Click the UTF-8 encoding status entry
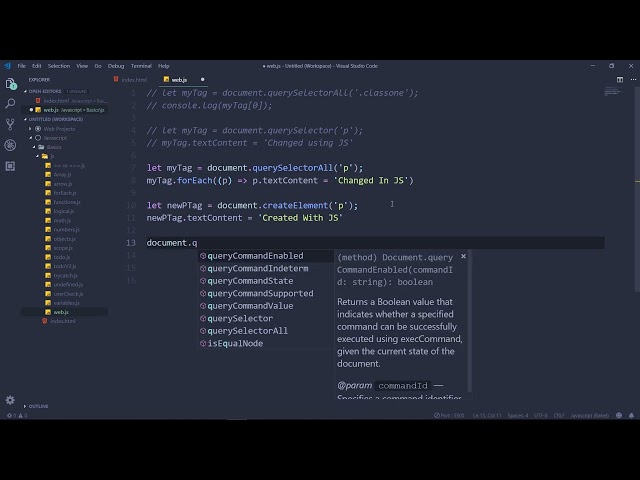 pyautogui.click(x=540, y=416)
